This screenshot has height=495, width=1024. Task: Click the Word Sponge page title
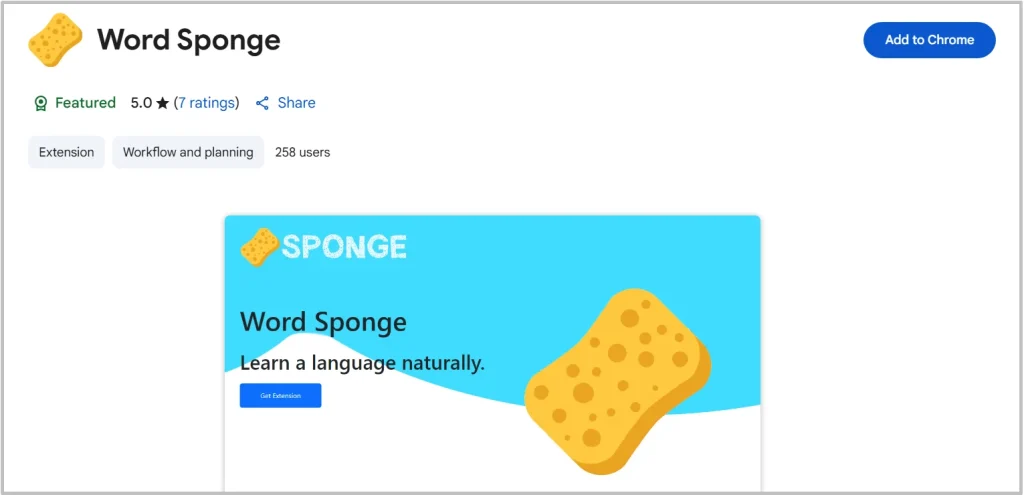point(188,40)
